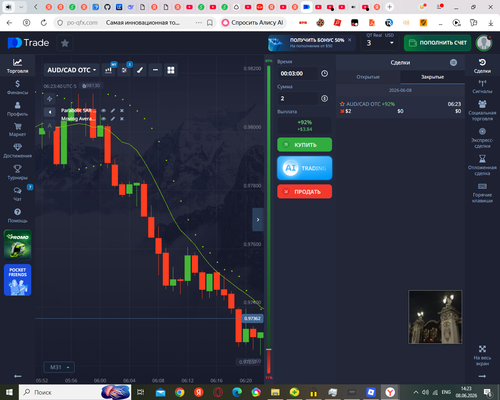Open the Чат section in sidebar
The height and width of the screenshot is (400, 500).
(x=17, y=194)
